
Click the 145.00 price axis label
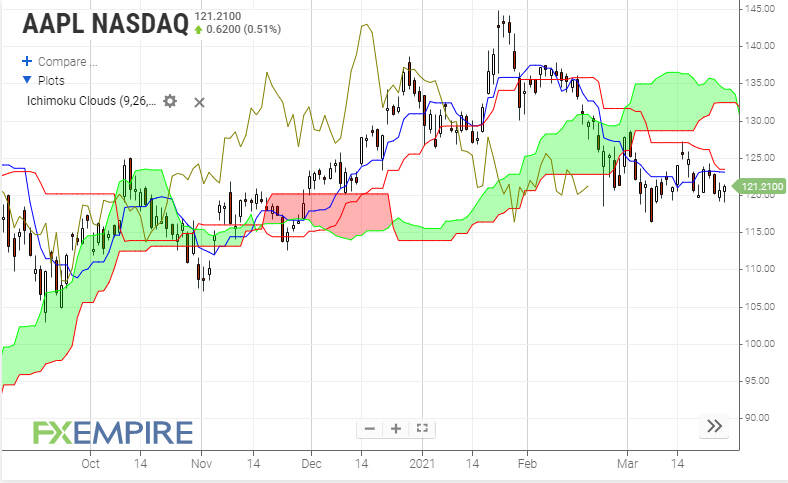pos(759,9)
